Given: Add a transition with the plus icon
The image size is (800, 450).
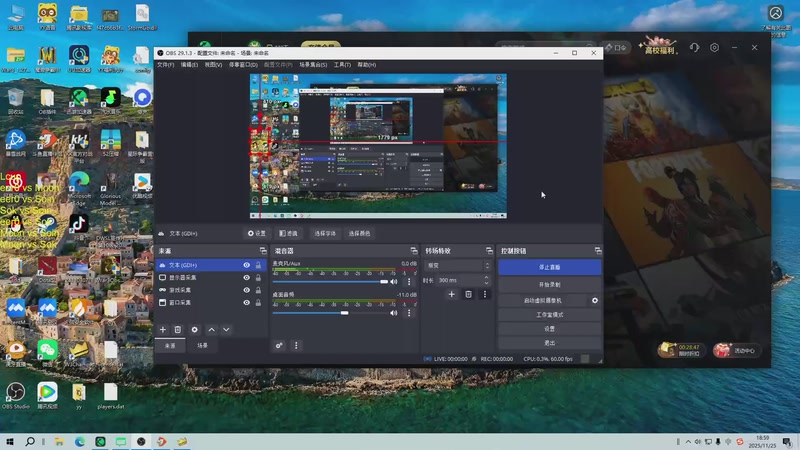Looking at the screenshot, I should (x=452, y=294).
